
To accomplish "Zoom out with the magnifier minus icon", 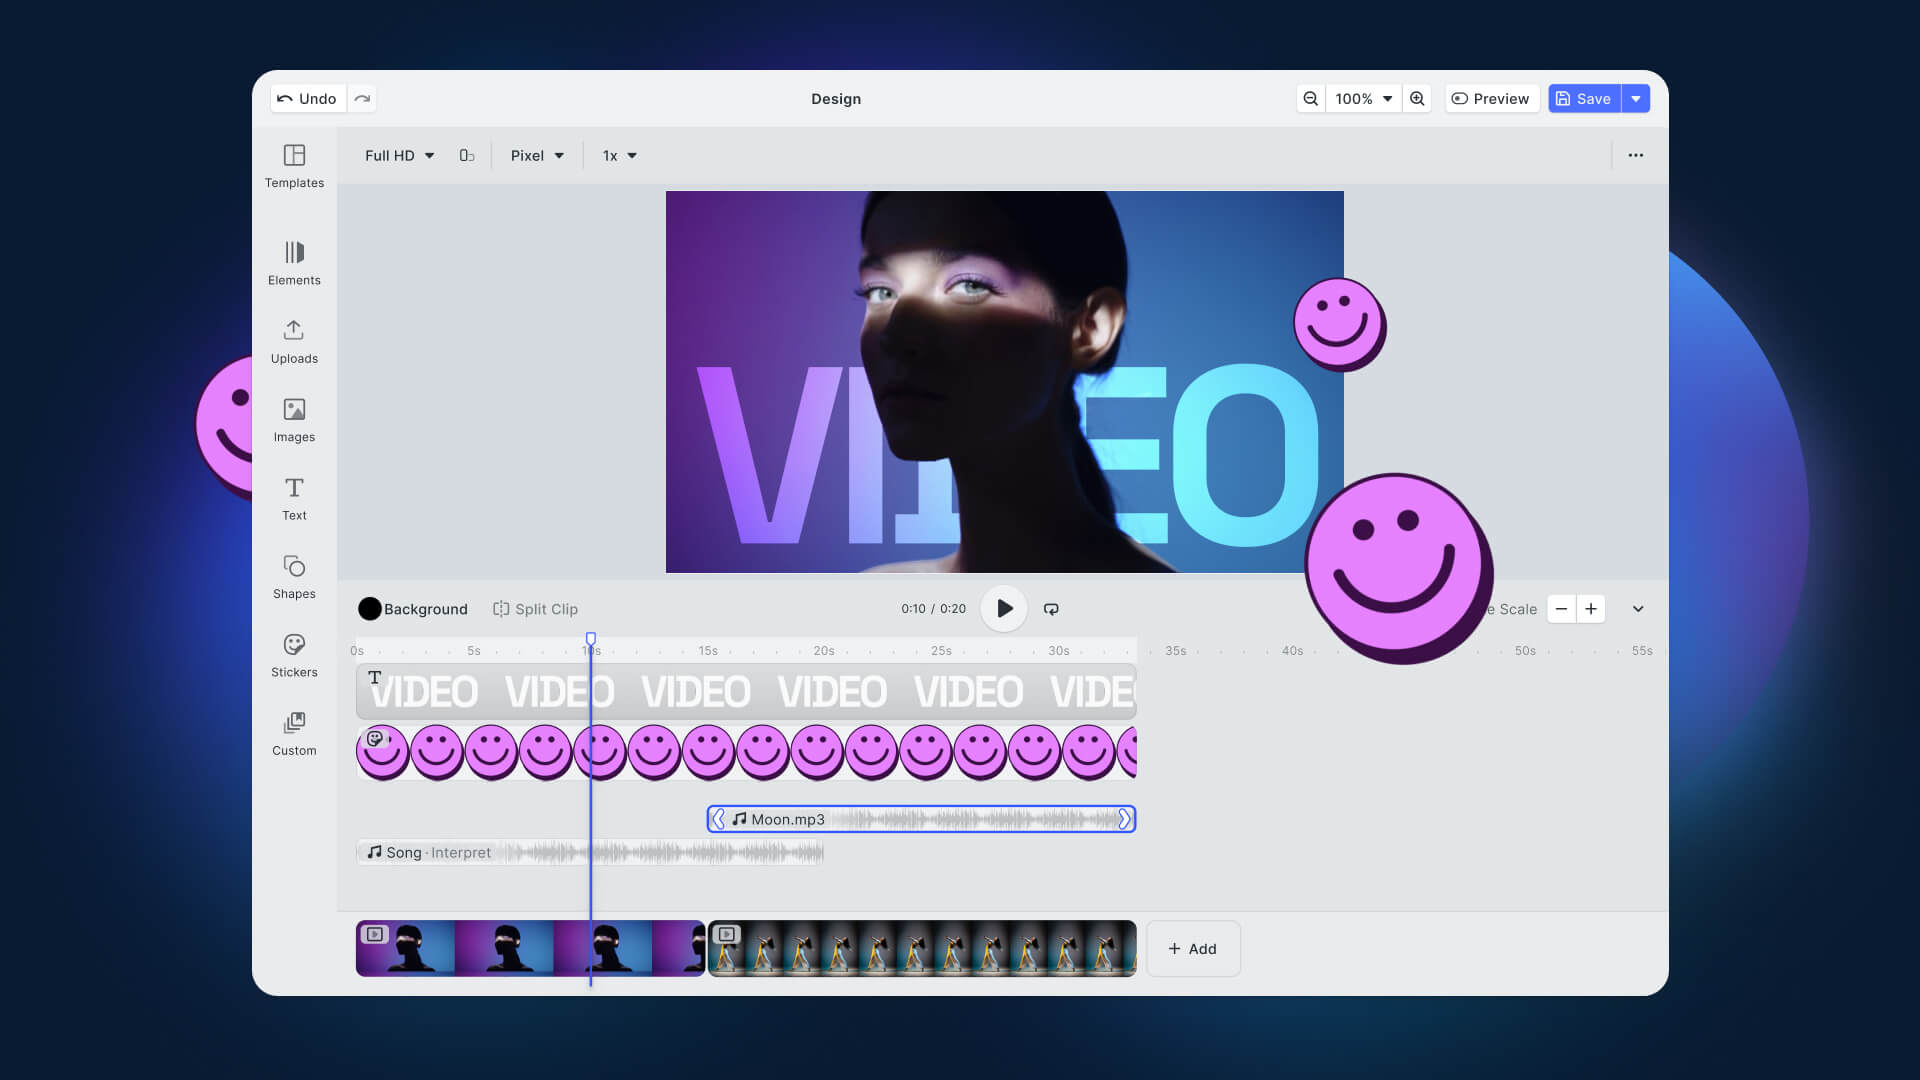I will point(1310,98).
